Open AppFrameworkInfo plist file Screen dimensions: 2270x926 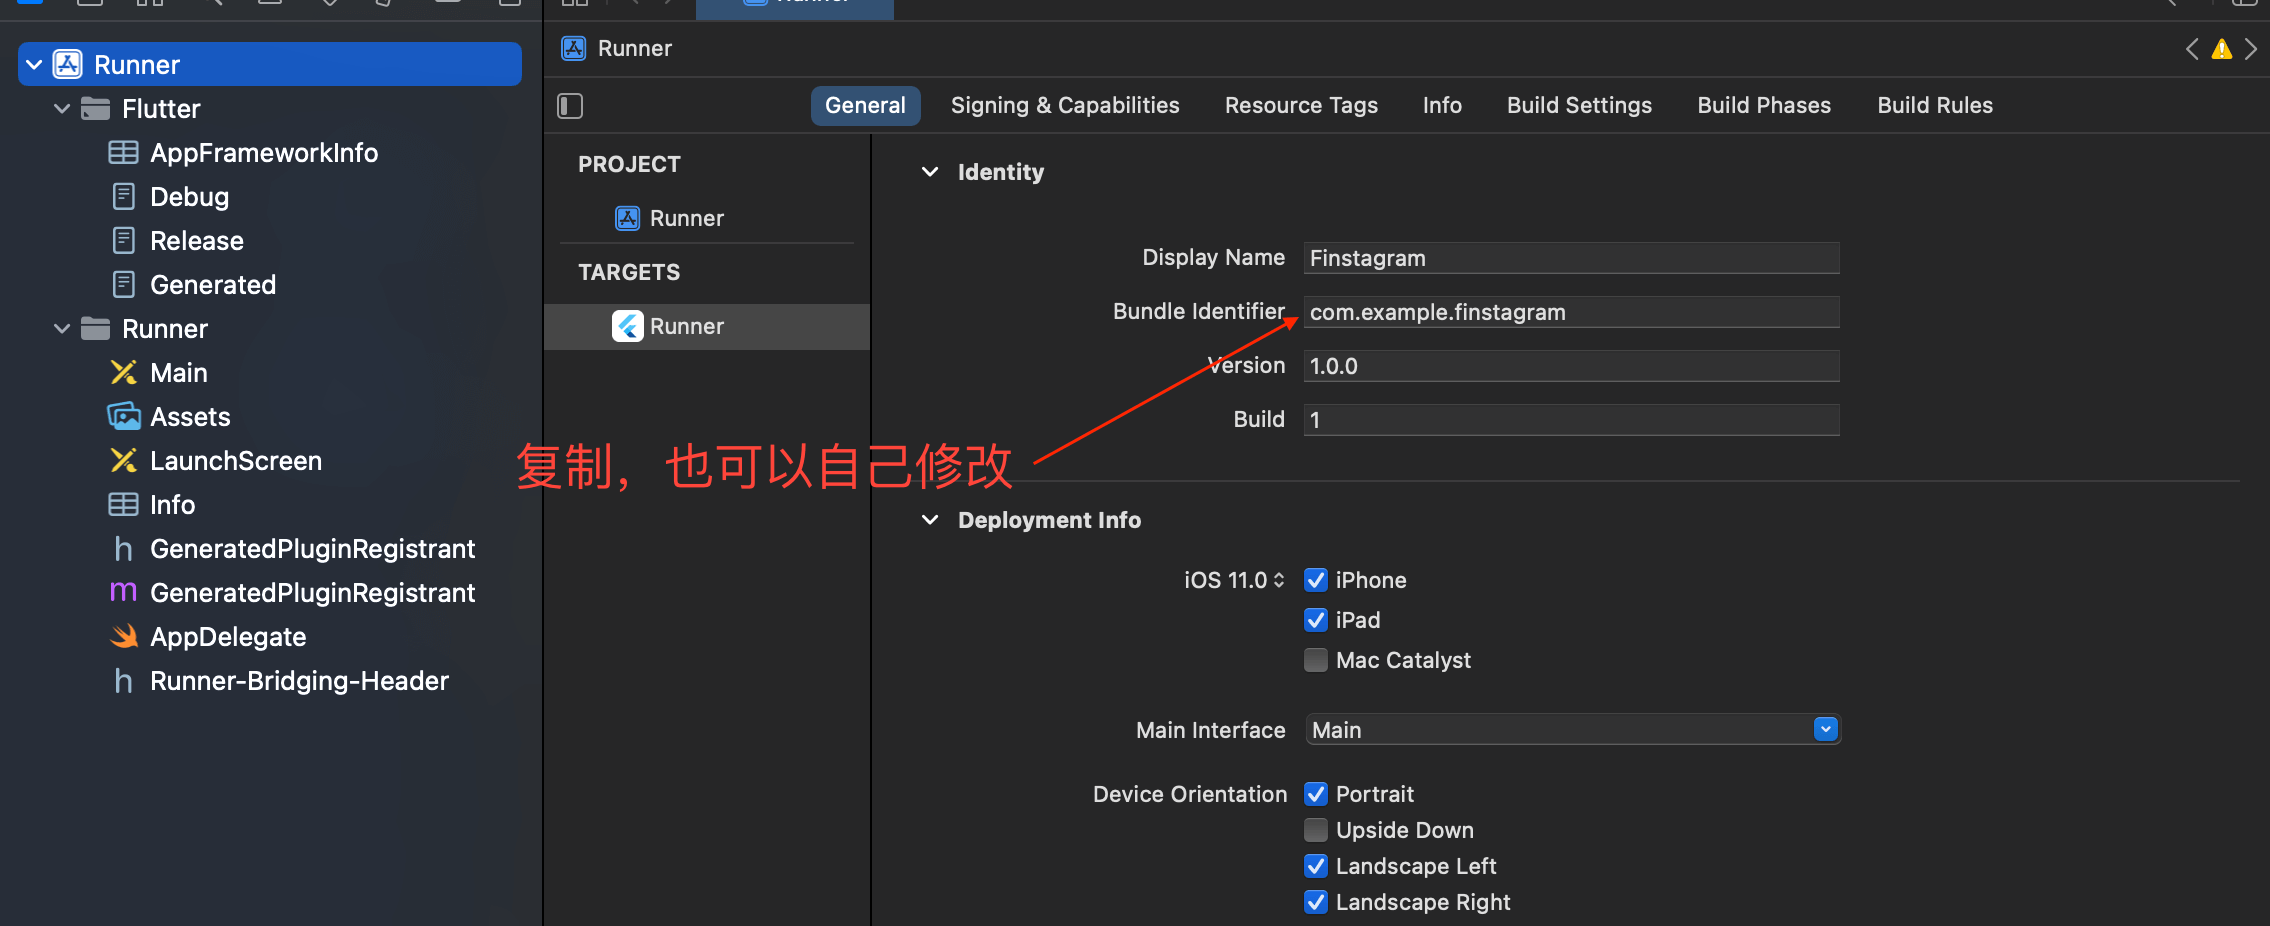click(263, 153)
